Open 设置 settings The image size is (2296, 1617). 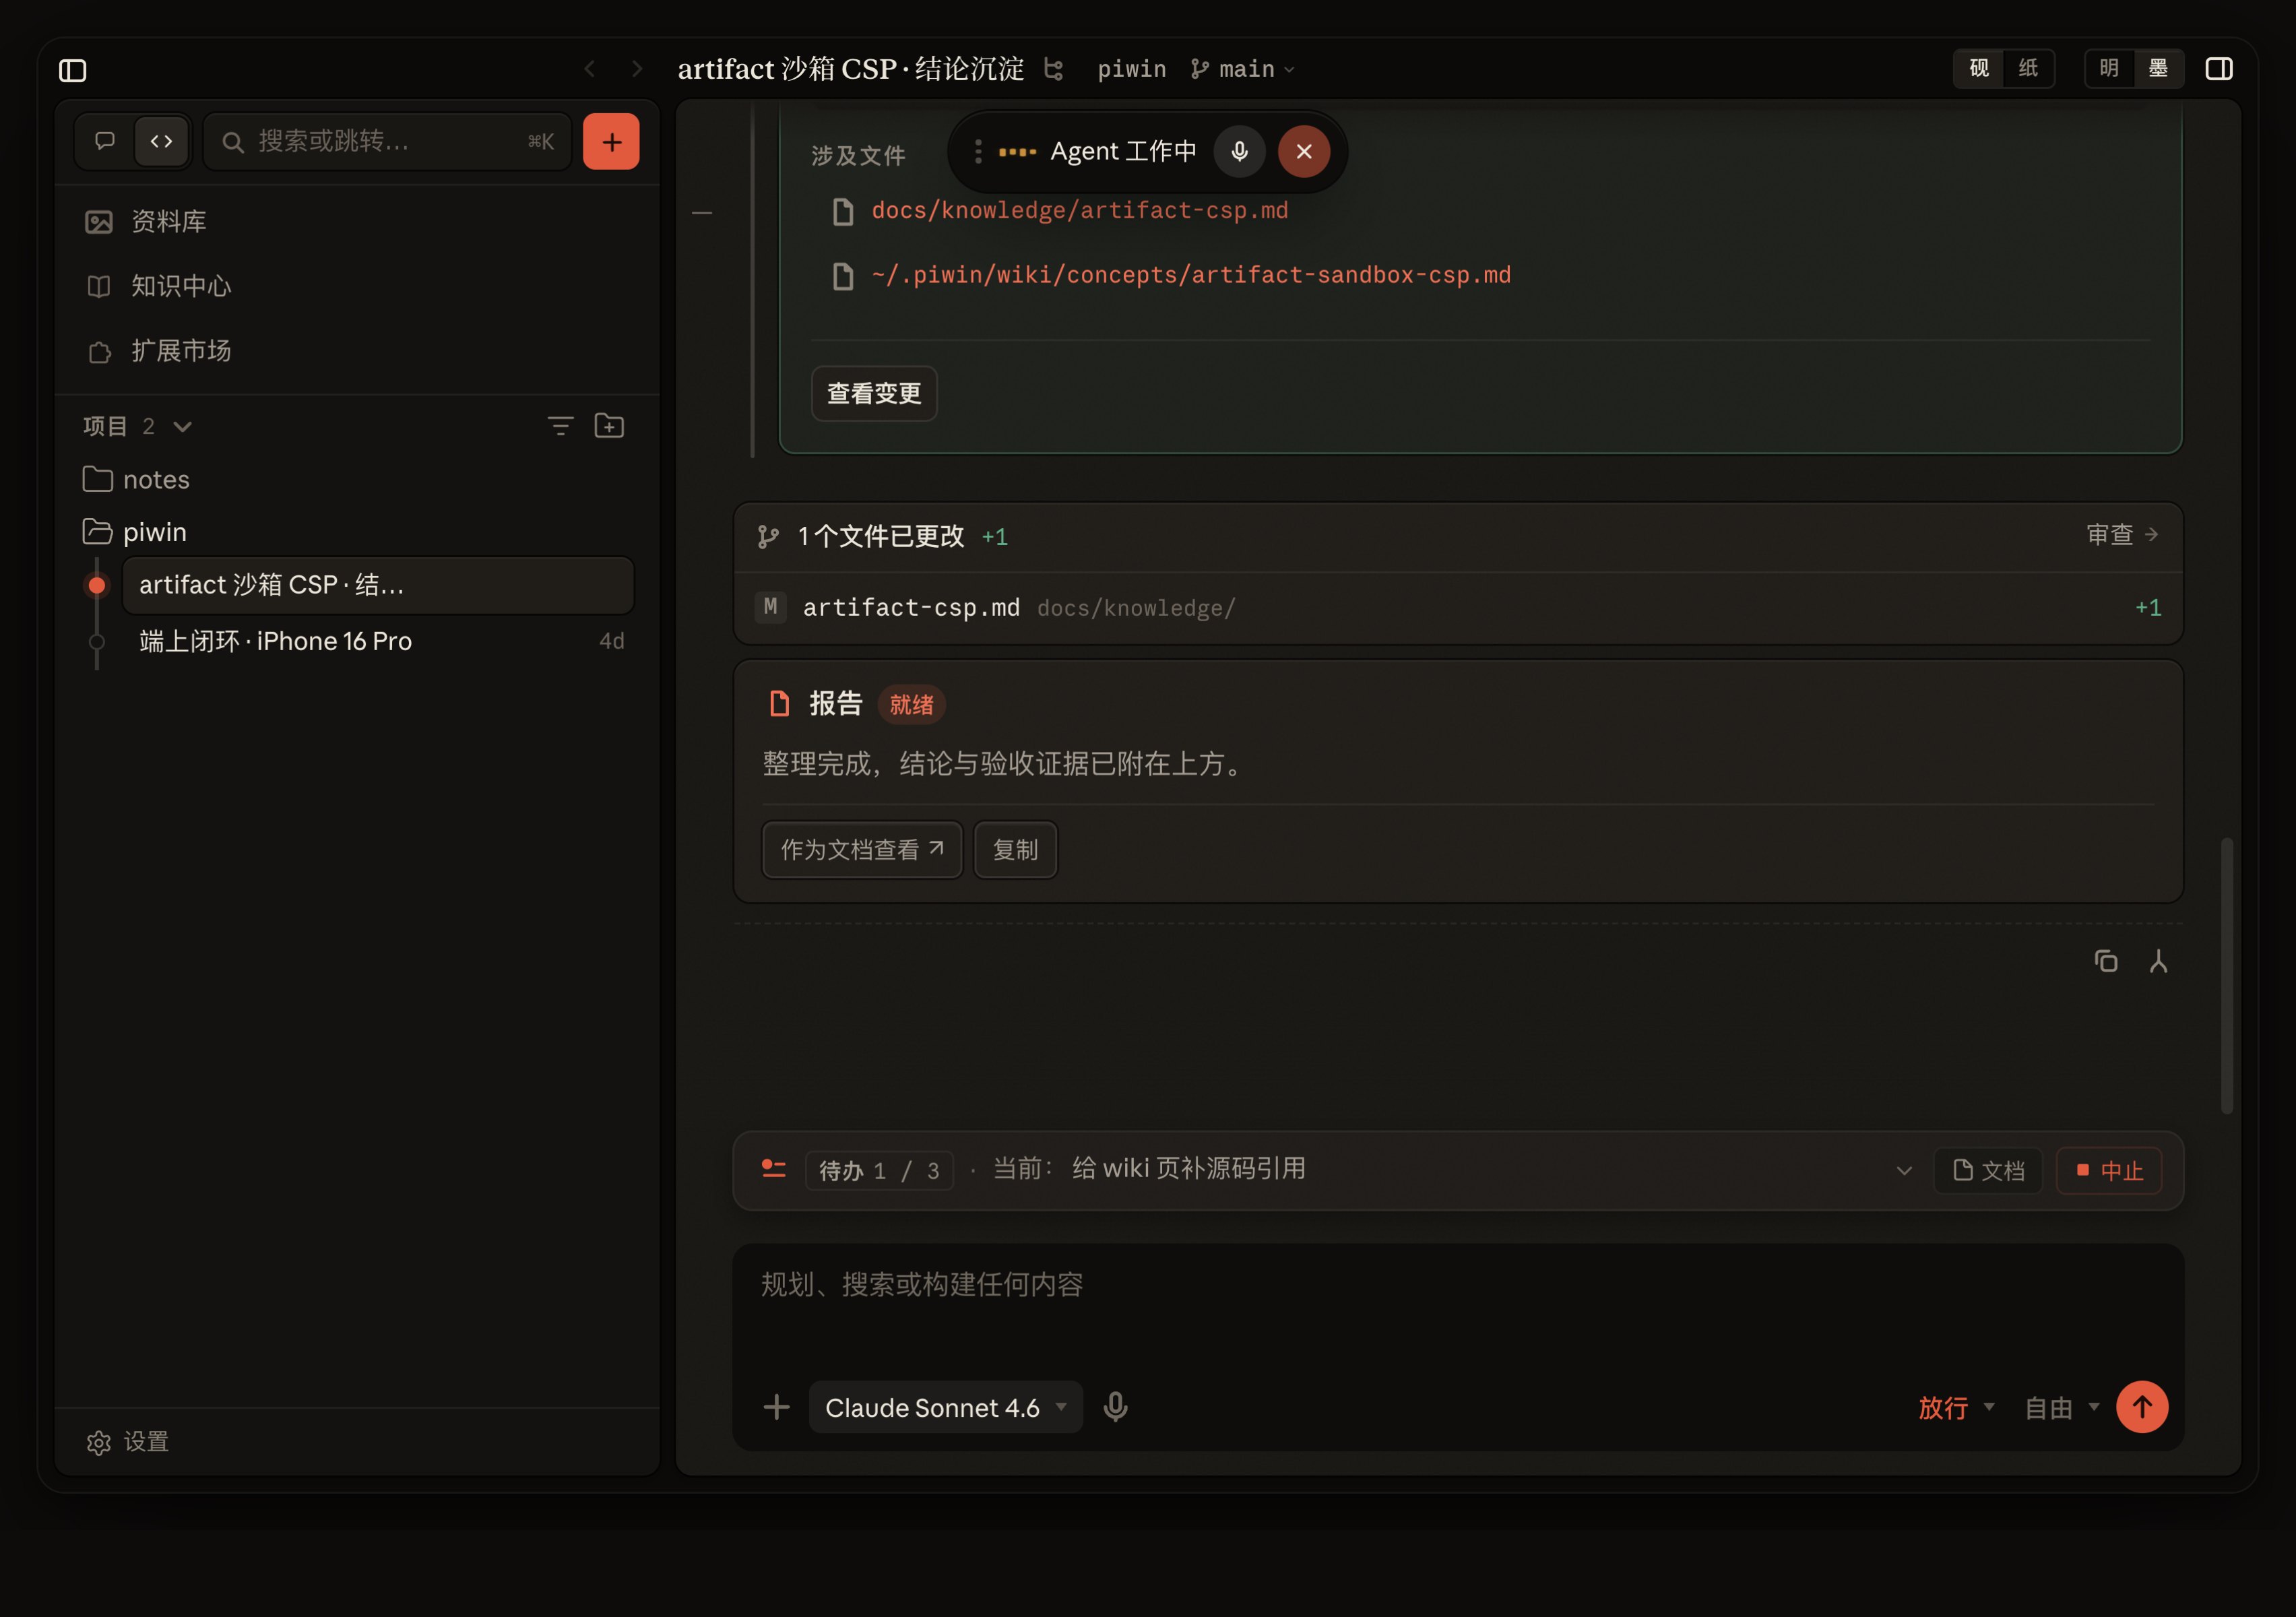pyautogui.click(x=128, y=1442)
